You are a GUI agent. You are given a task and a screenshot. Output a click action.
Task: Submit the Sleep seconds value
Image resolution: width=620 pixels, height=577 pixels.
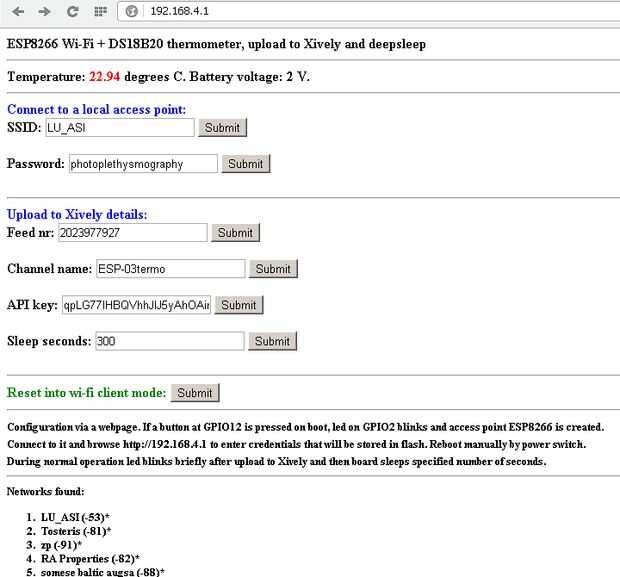click(272, 341)
